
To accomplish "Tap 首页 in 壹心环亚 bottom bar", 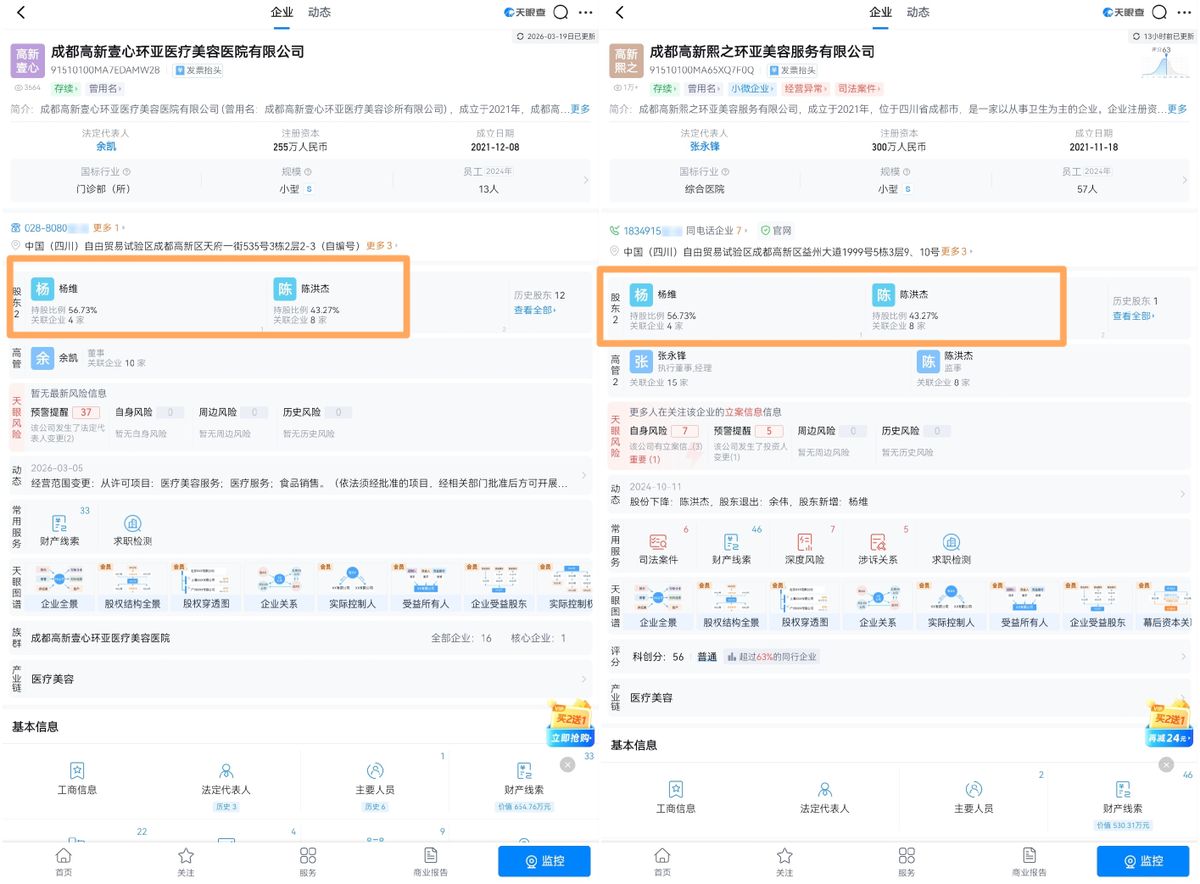I will (x=63, y=862).
